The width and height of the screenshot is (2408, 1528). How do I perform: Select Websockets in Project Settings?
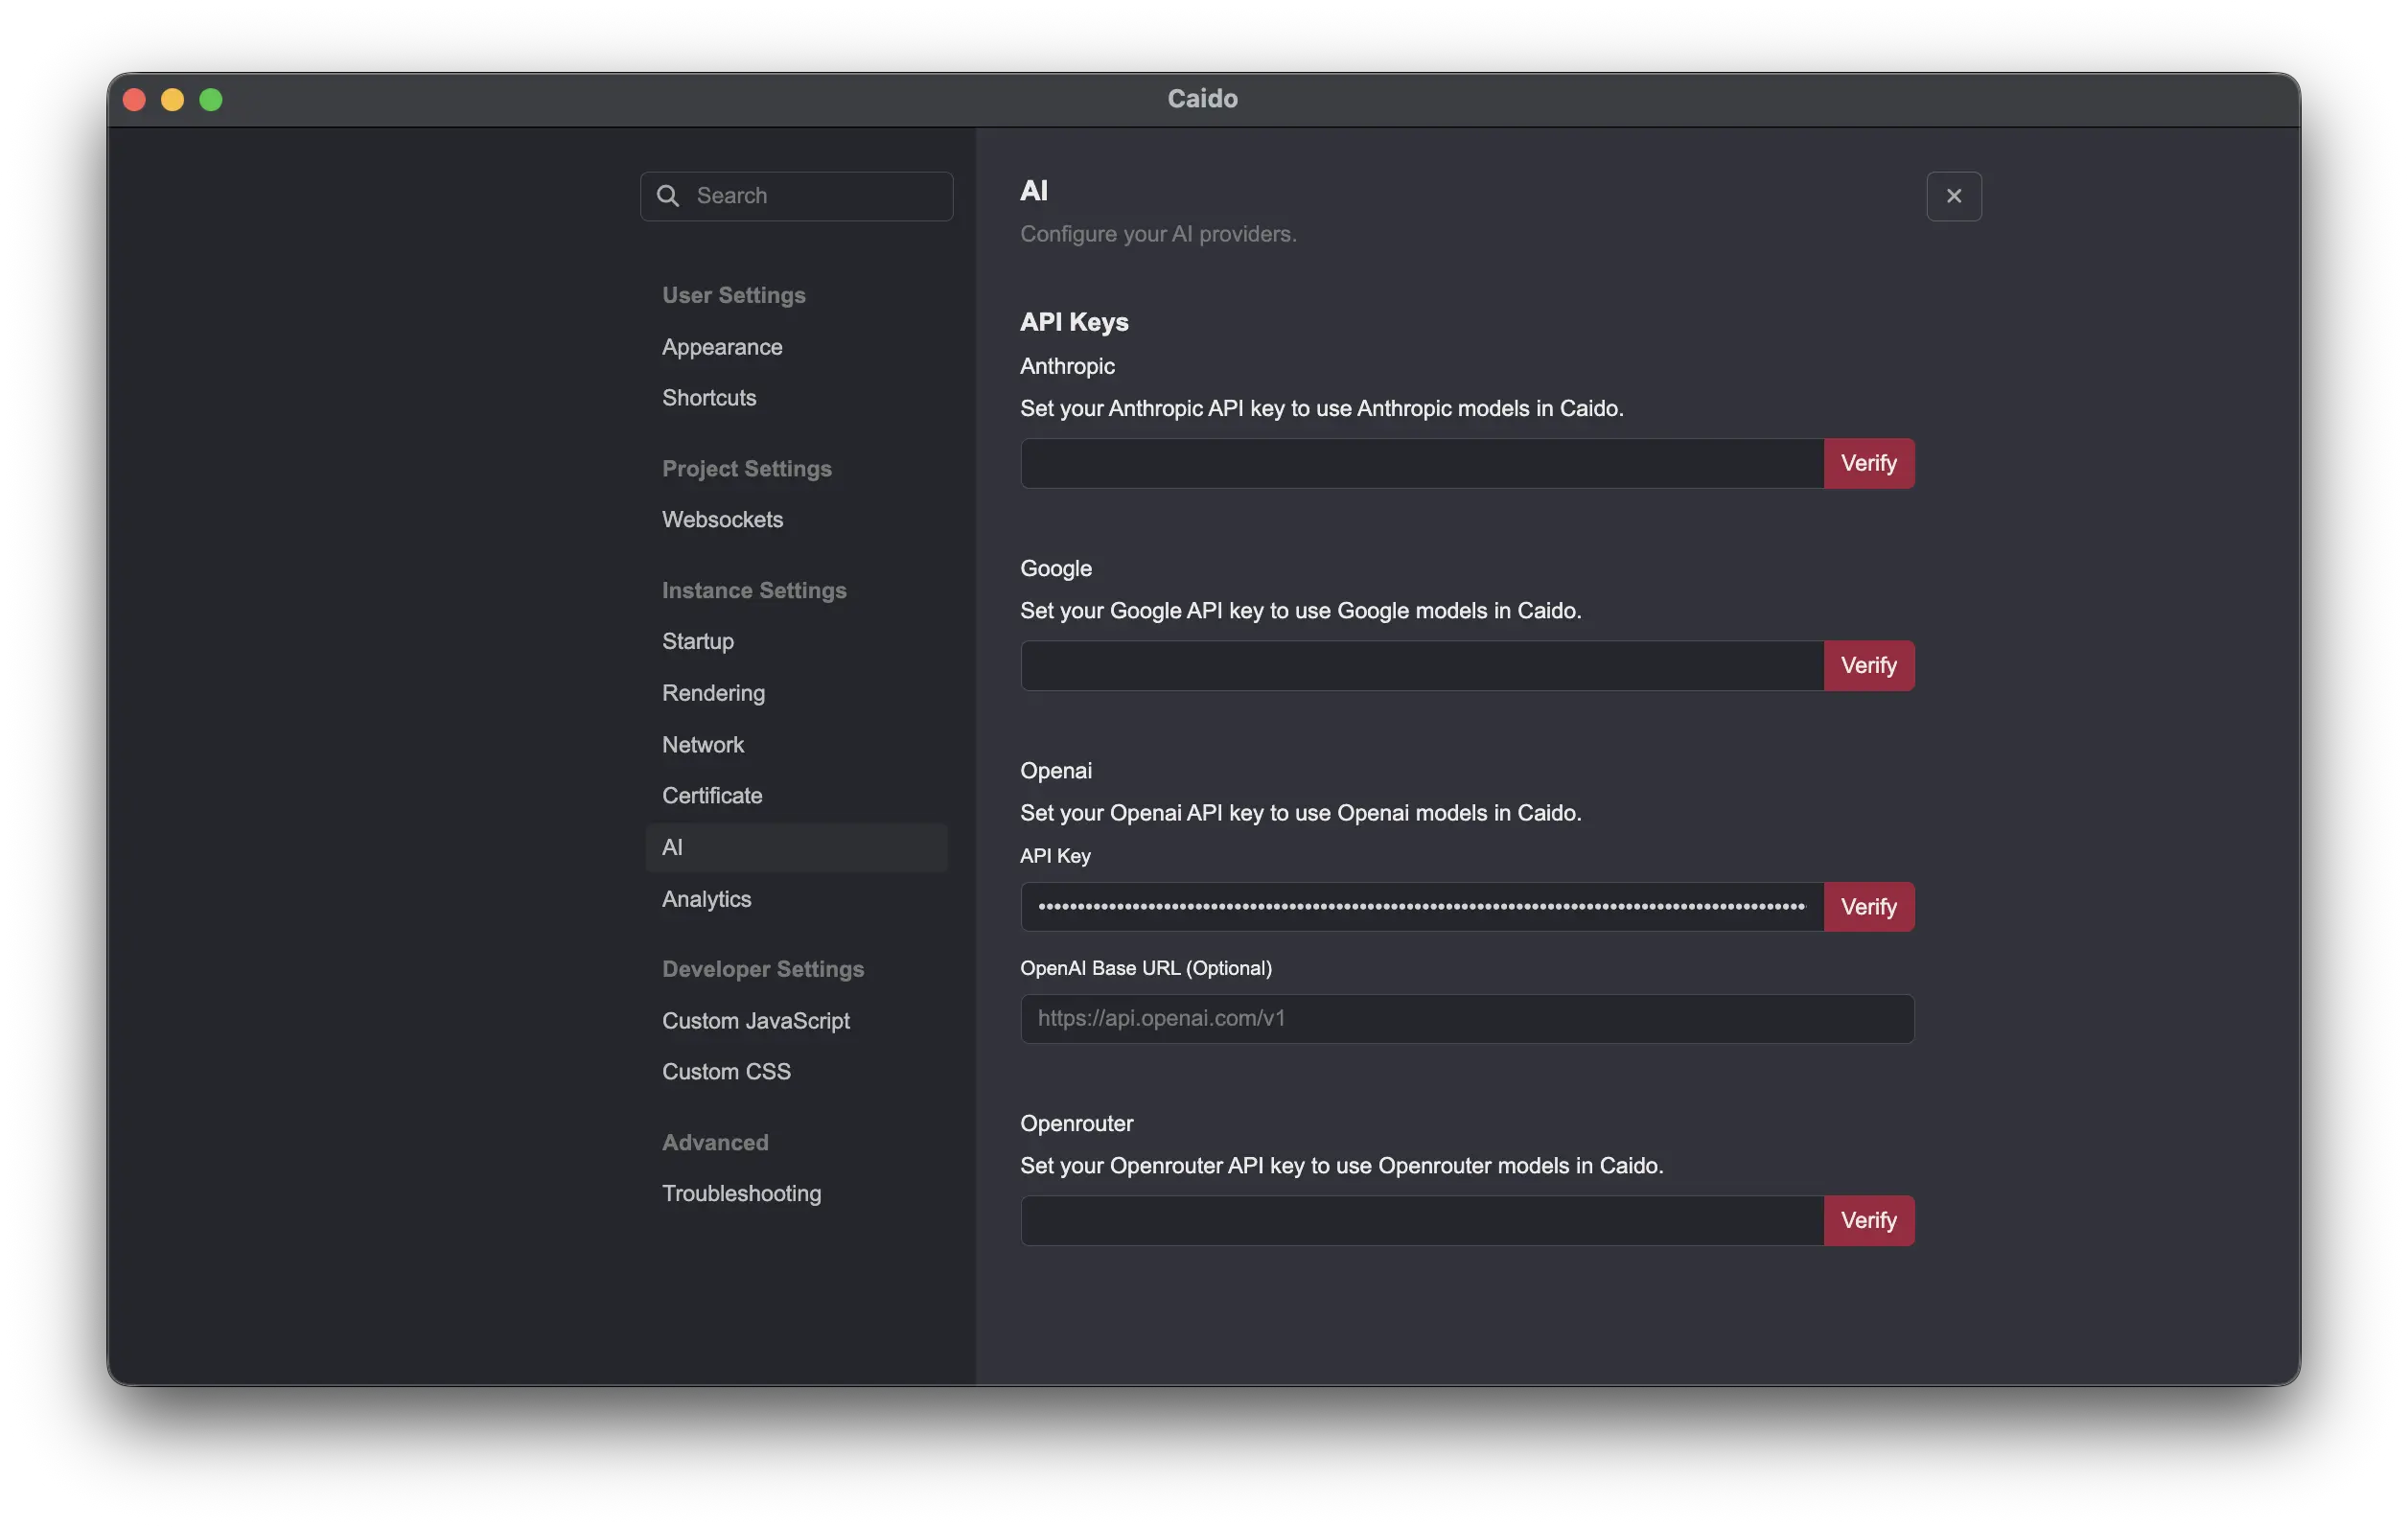pyautogui.click(x=721, y=520)
